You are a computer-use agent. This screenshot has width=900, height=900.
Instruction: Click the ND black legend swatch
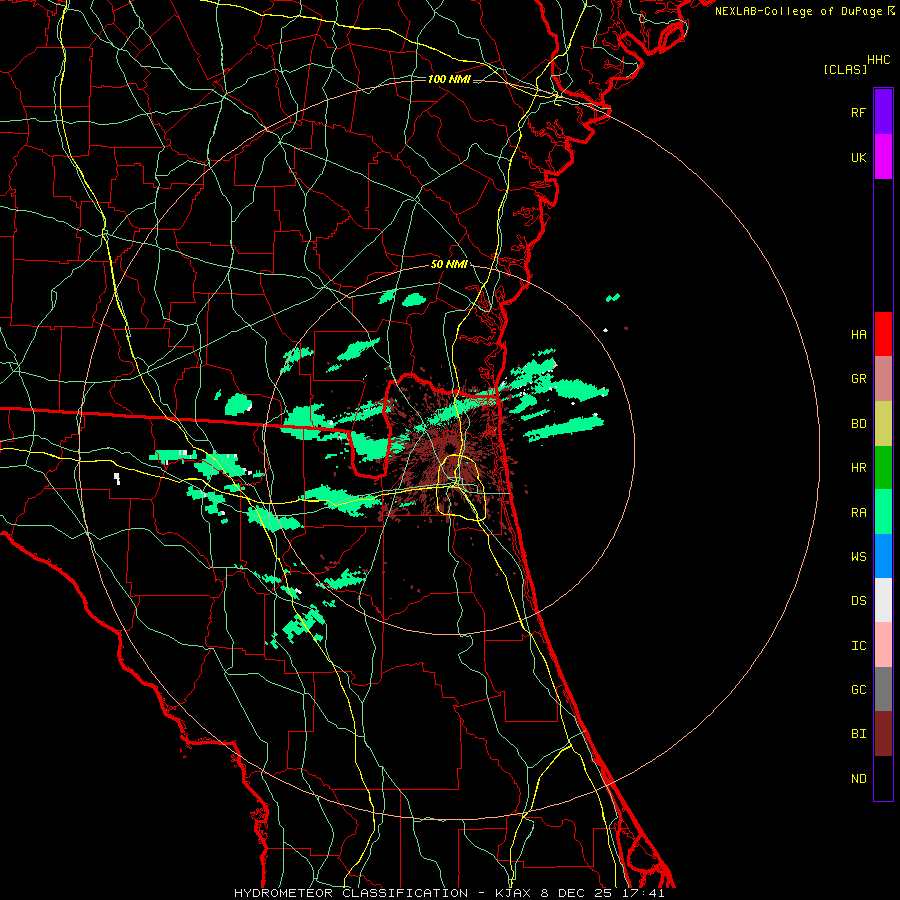pyautogui.click(x=883, y=778)
